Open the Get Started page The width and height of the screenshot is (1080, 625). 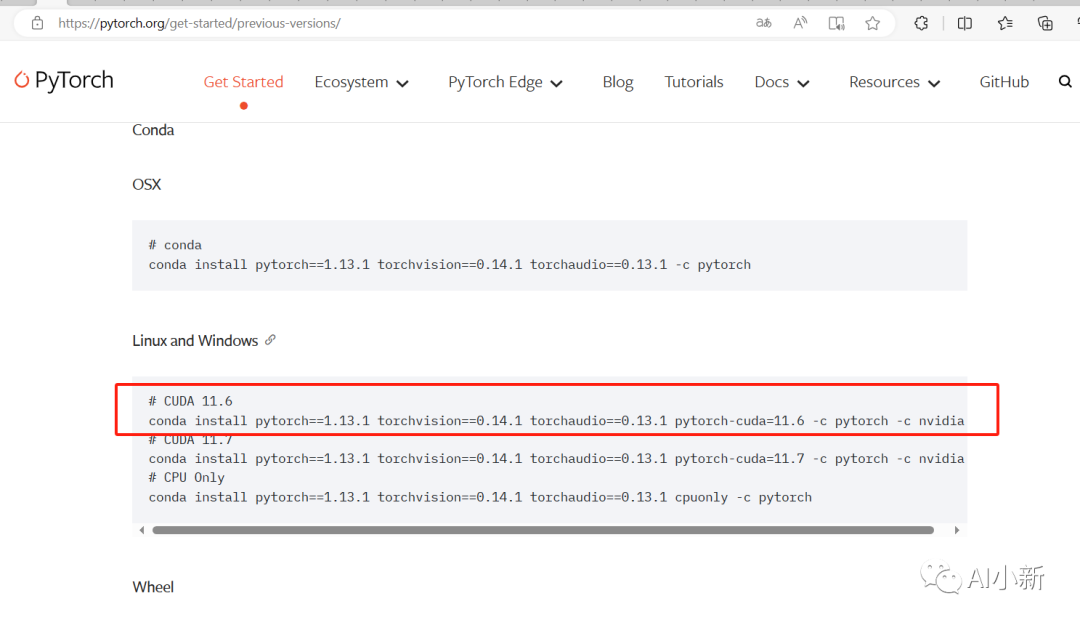243,82
